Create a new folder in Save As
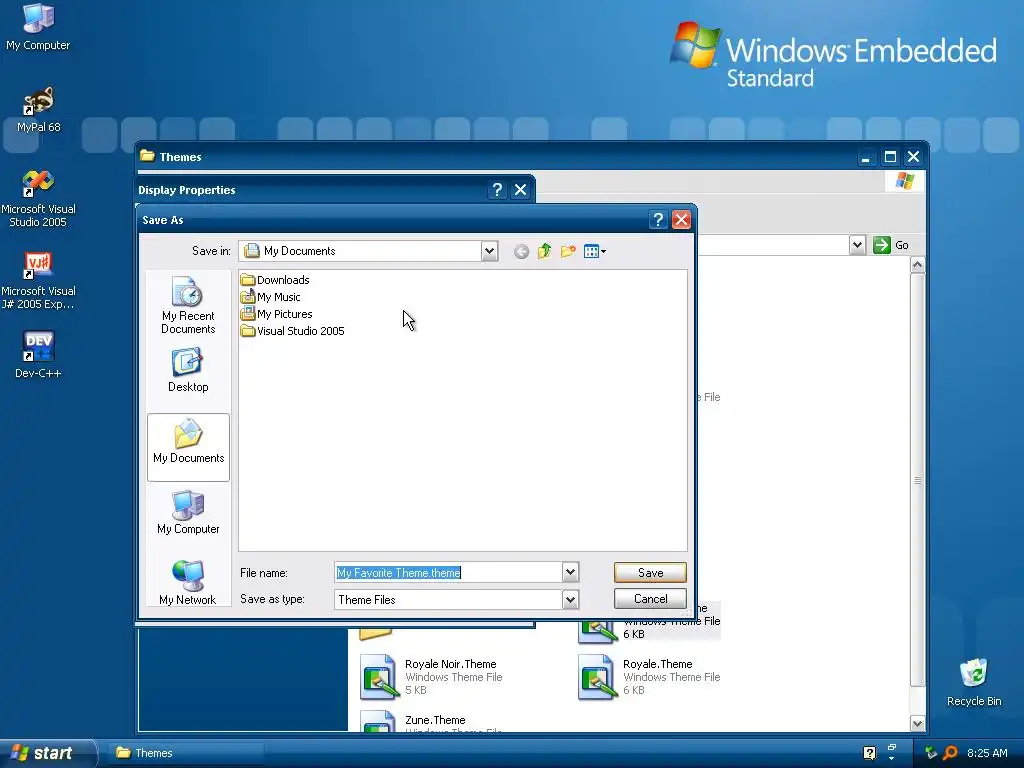The image size is (1024, 768). pos(568,251)
